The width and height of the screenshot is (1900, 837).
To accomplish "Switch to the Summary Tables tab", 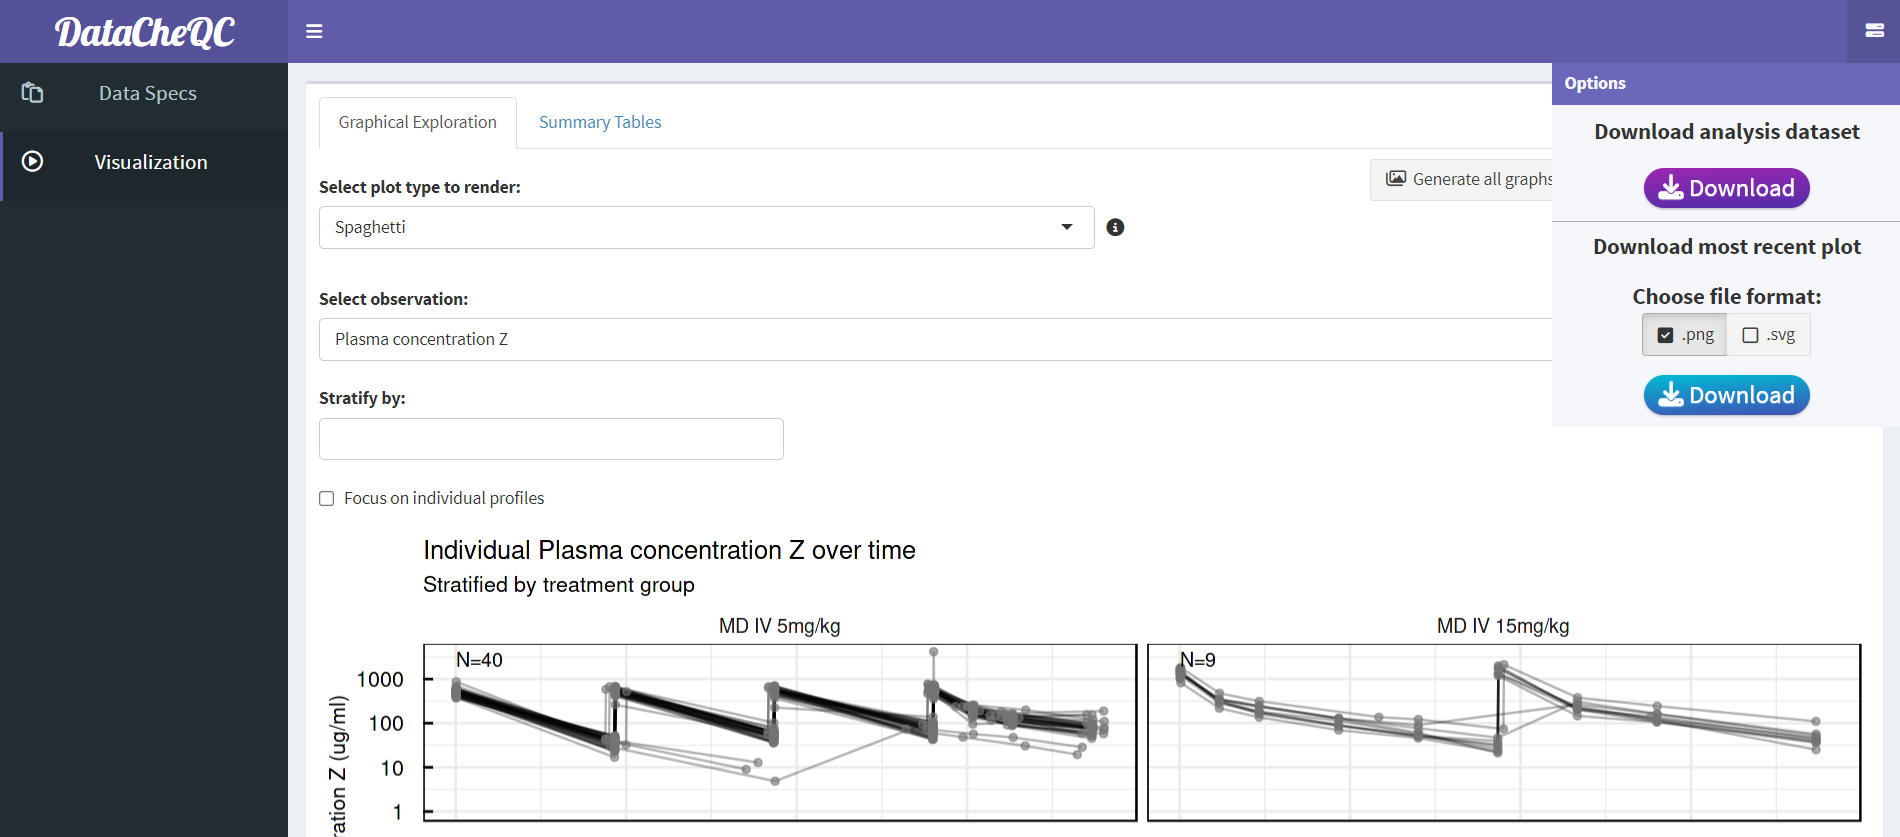I will pos(600,122).
